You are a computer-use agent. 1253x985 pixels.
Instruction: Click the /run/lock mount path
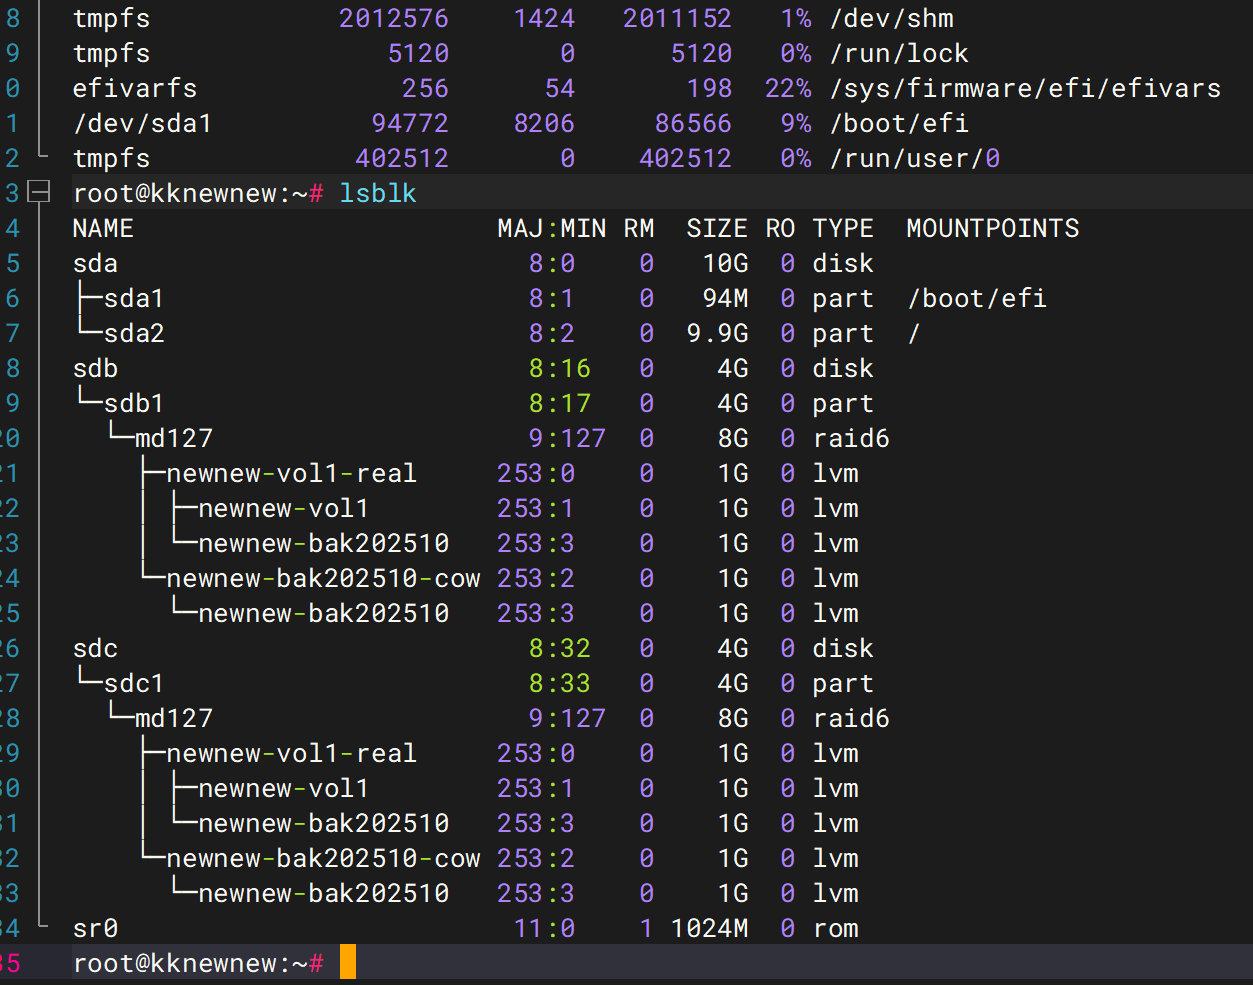[x=899, y=53]
